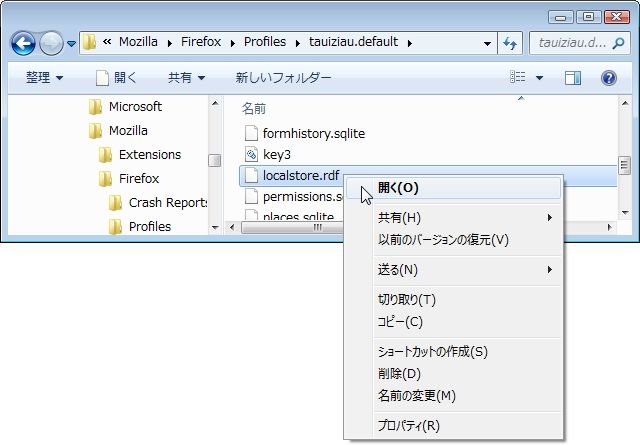
Task: Click the horizontal scrollbar right arrow
Action: pyautogui.click(x=610, y=227)
